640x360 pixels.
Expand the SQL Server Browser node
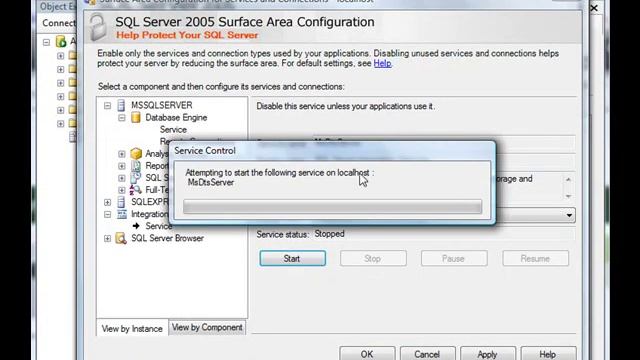click(107, 238)
